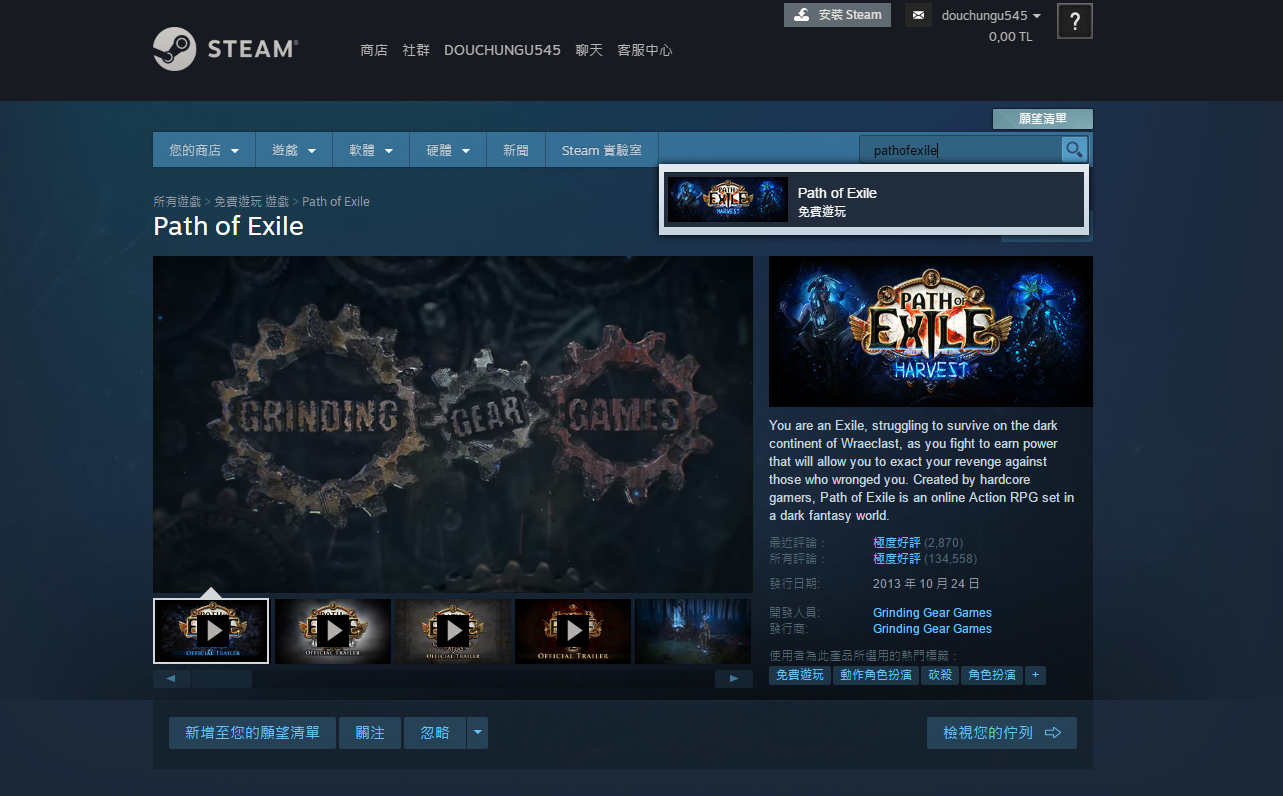Click the Path of Exile Harvest banner image

point(931,331)
